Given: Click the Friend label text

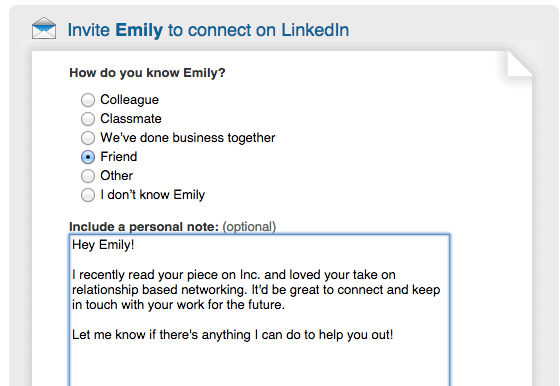Looking at the screenshot, I should click(x=119, y=157).
